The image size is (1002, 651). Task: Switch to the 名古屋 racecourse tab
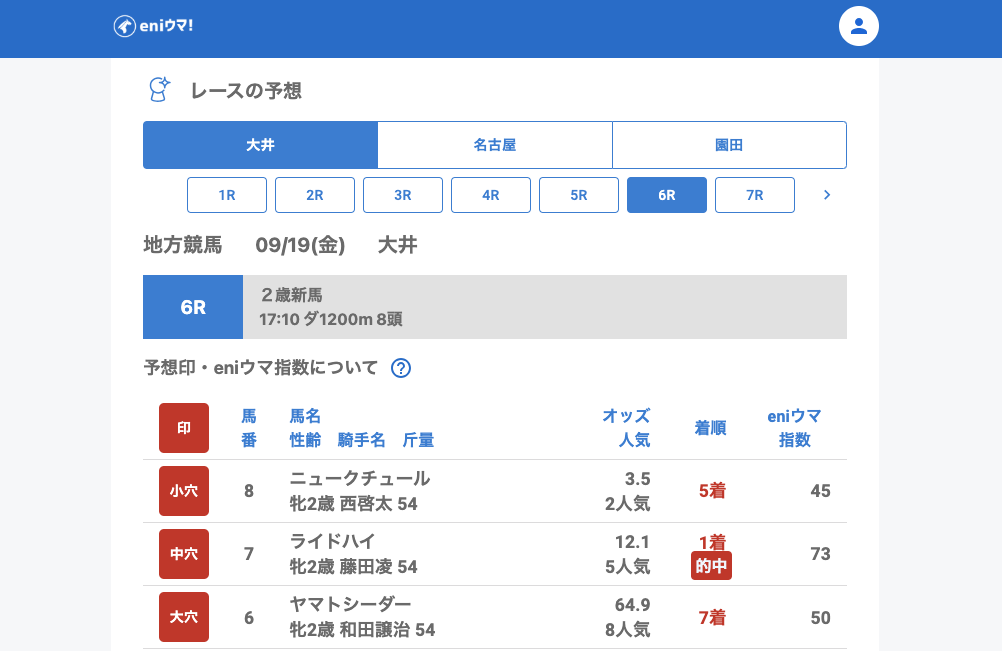pyautogui.click(x=495, y=145)
